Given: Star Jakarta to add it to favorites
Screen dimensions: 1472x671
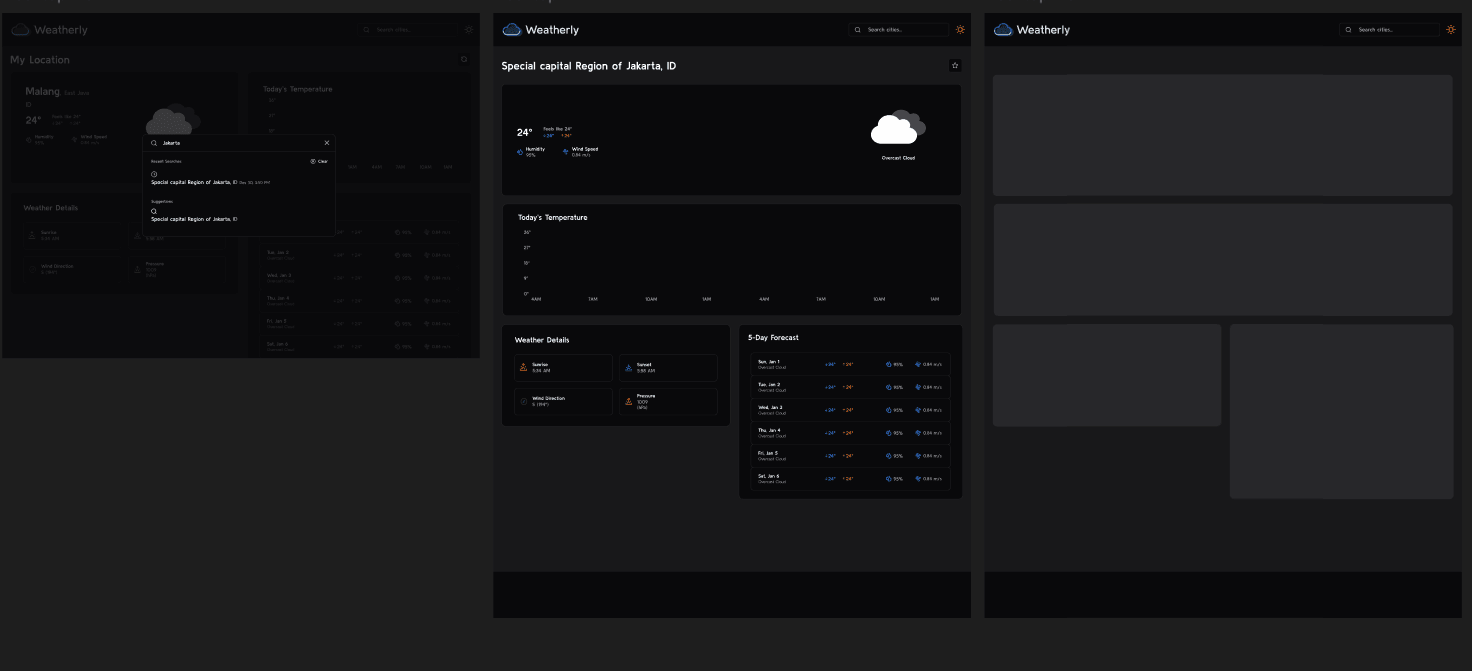Looking at the screenshot, I should coord(955,65).
